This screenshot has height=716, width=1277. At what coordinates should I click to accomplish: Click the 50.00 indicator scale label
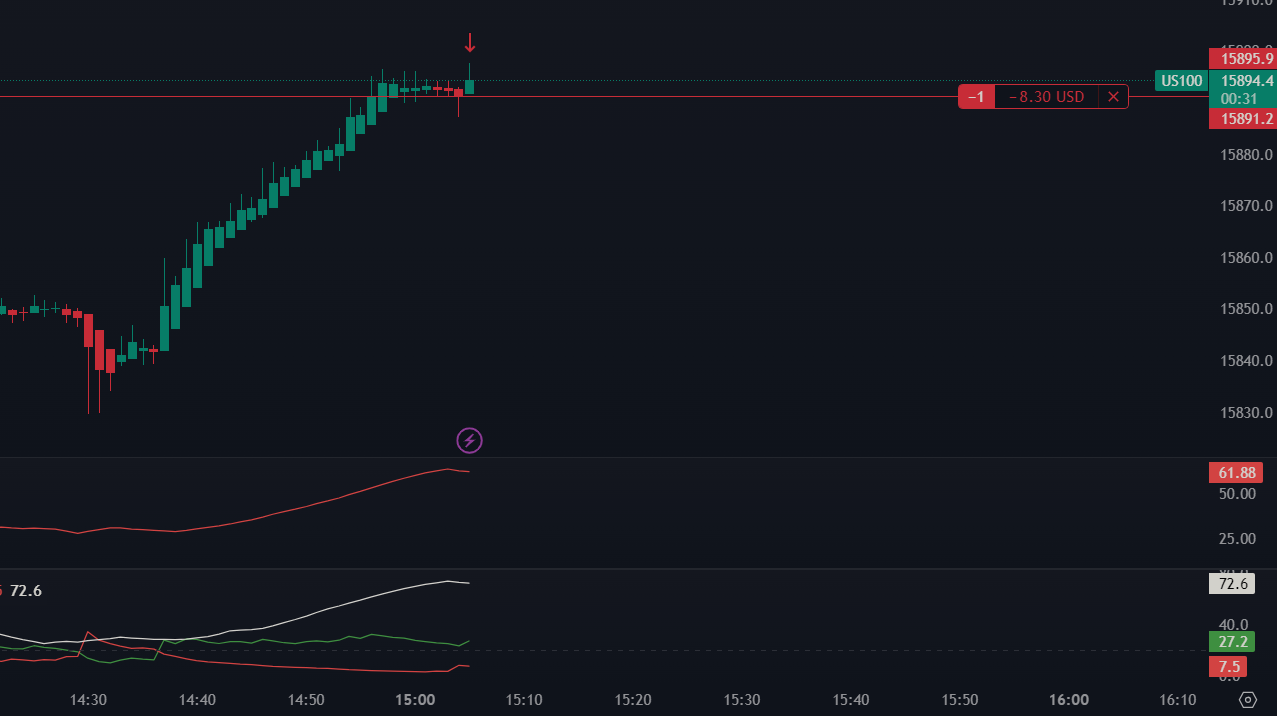tap(1237, 494)
